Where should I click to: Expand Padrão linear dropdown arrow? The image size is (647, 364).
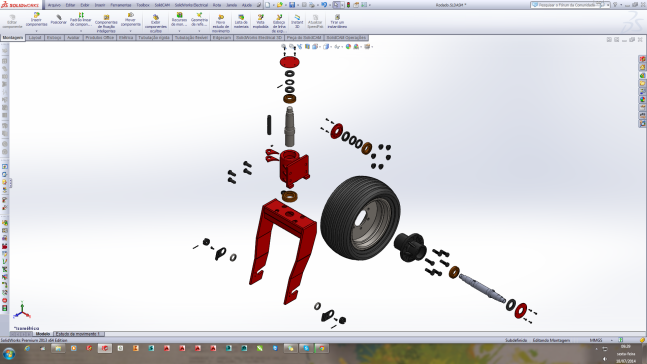tap(81, 31)
